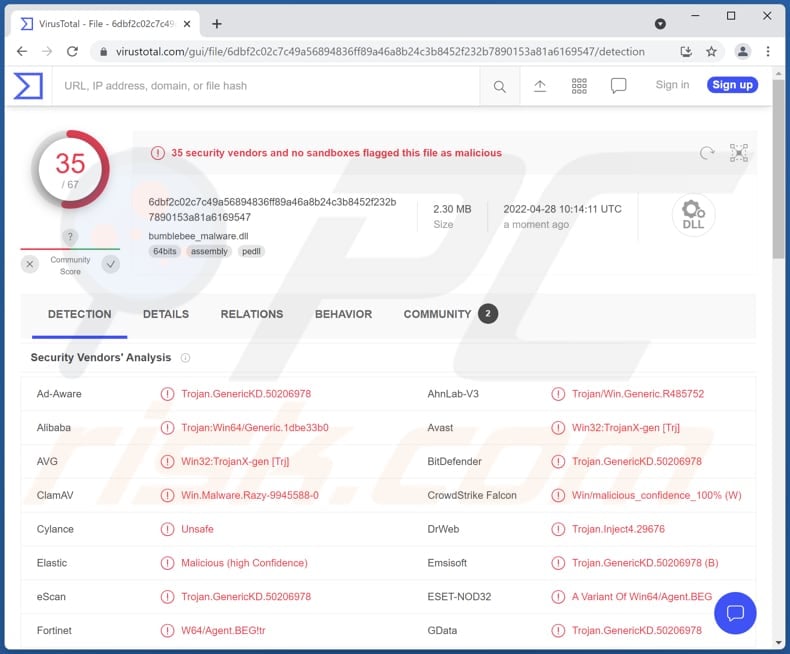This screenshot has height=654, width=790.
Task: Click the GData vendor name
Action: click(442, 630)
